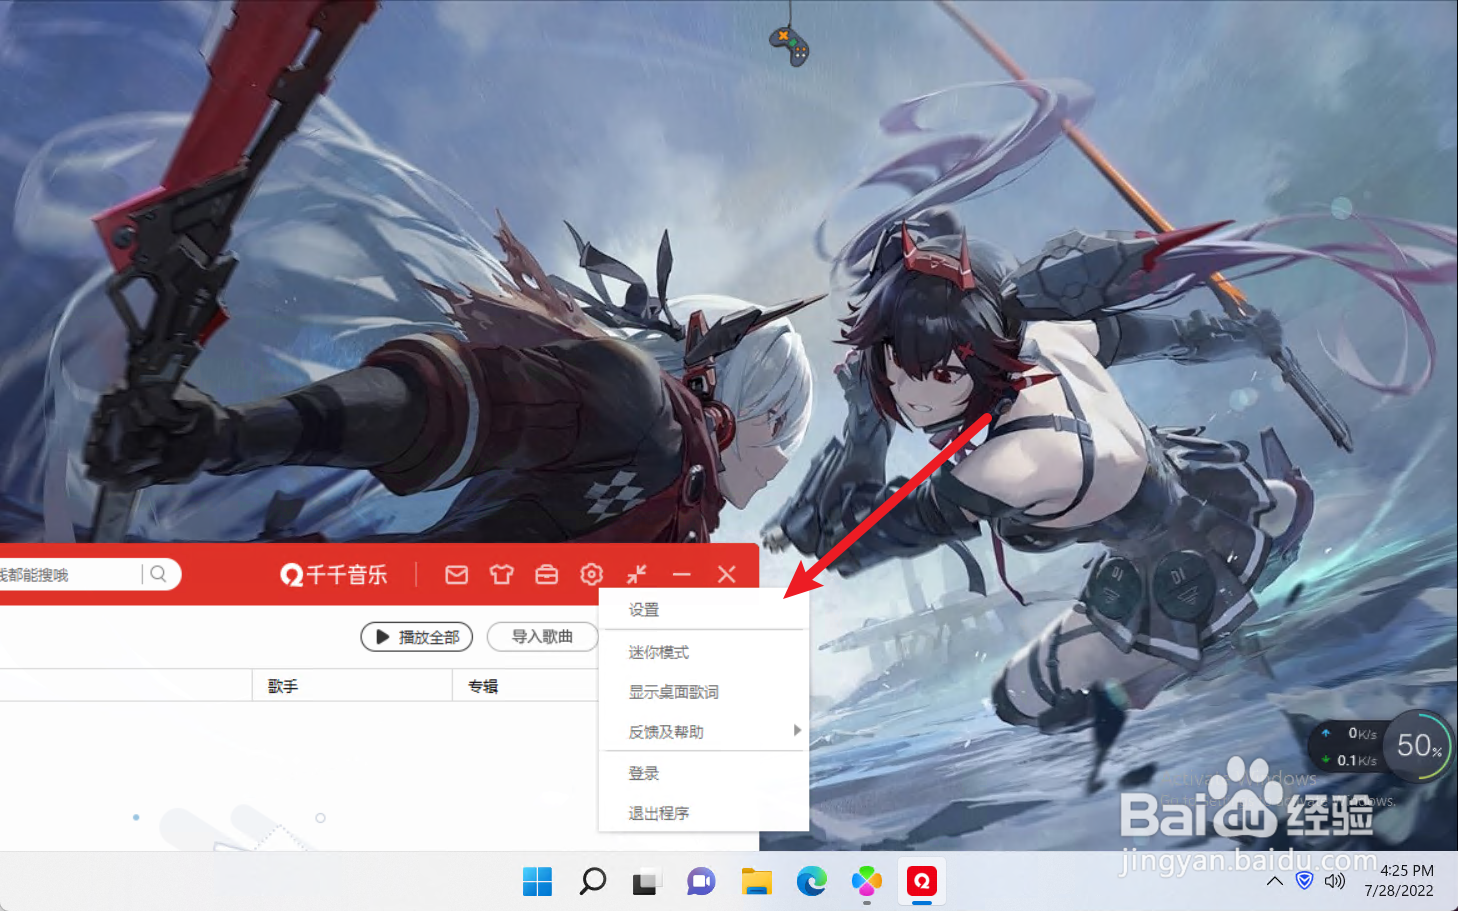Open the toolbox briefcase icon
Screen dimensions: 1458x911
coord(546,574)
